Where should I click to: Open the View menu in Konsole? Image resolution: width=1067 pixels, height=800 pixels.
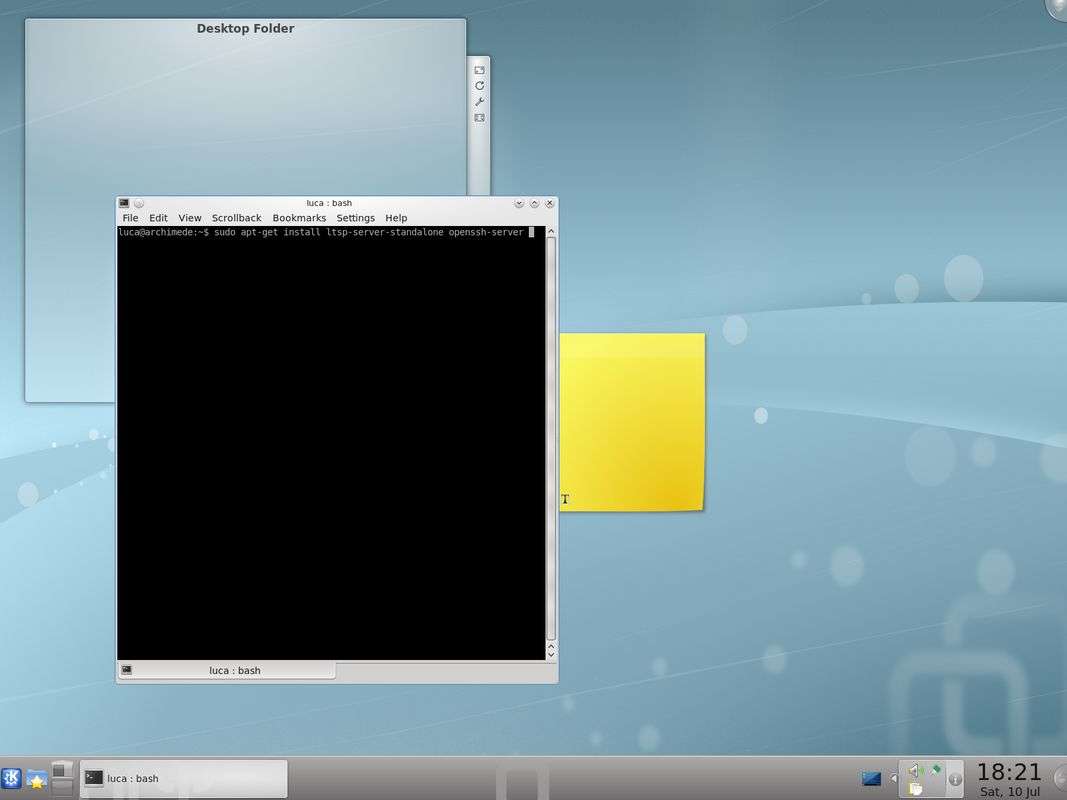pyautogui.click(x=190, y=218)
